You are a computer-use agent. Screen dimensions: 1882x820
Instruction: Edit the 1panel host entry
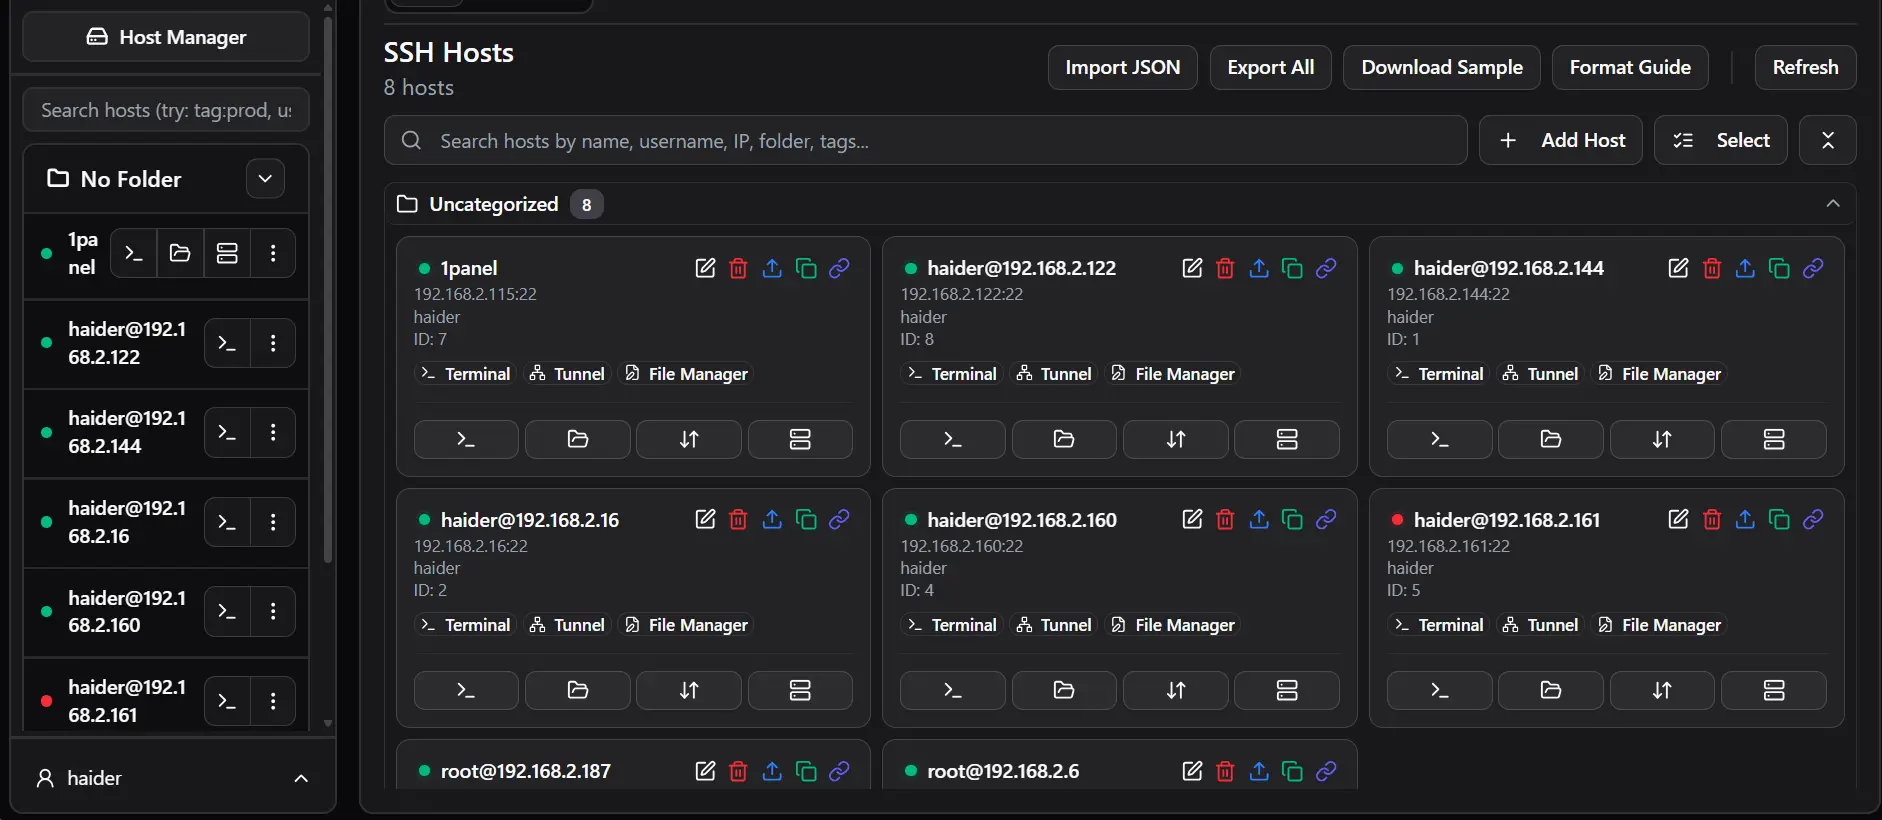705,268
